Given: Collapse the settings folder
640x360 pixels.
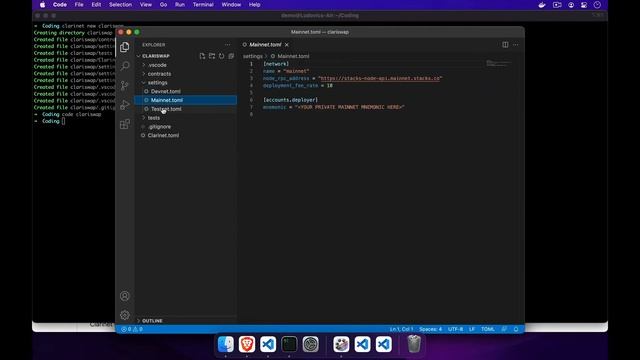Looking at the screenshot, I should coord(186,82).
